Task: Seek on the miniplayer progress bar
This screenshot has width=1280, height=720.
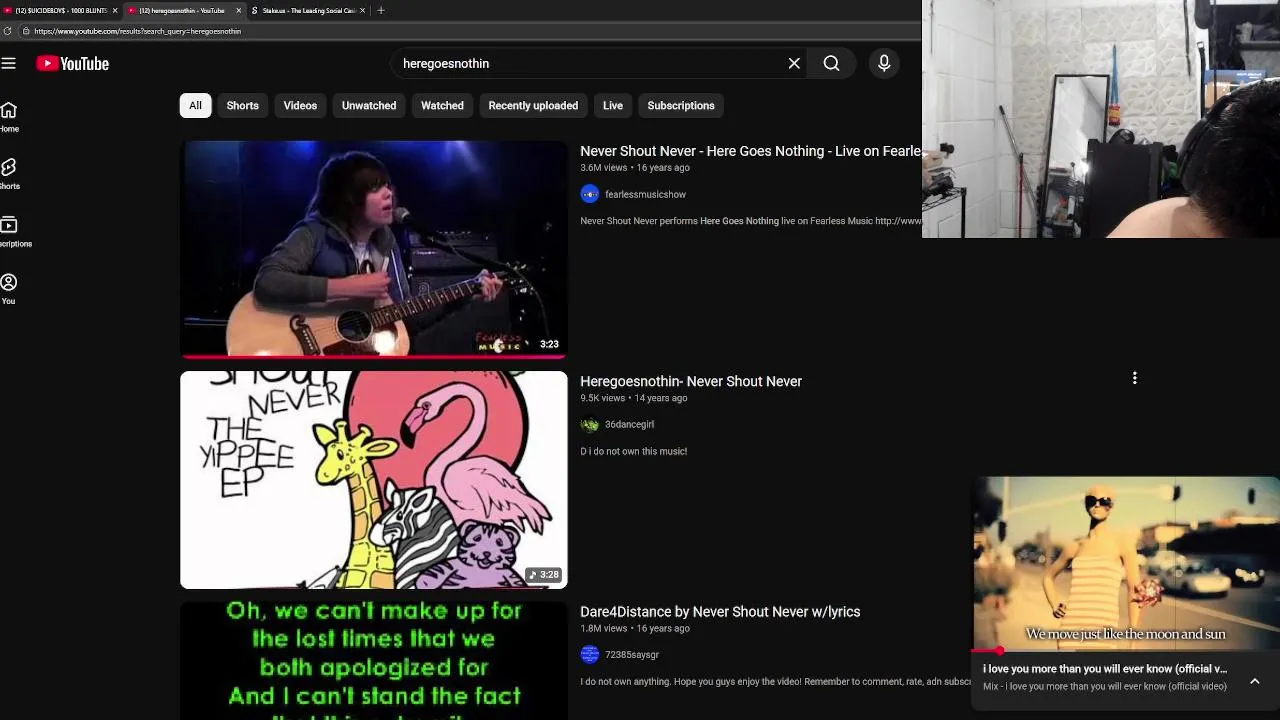Action: coord(1127,651)
